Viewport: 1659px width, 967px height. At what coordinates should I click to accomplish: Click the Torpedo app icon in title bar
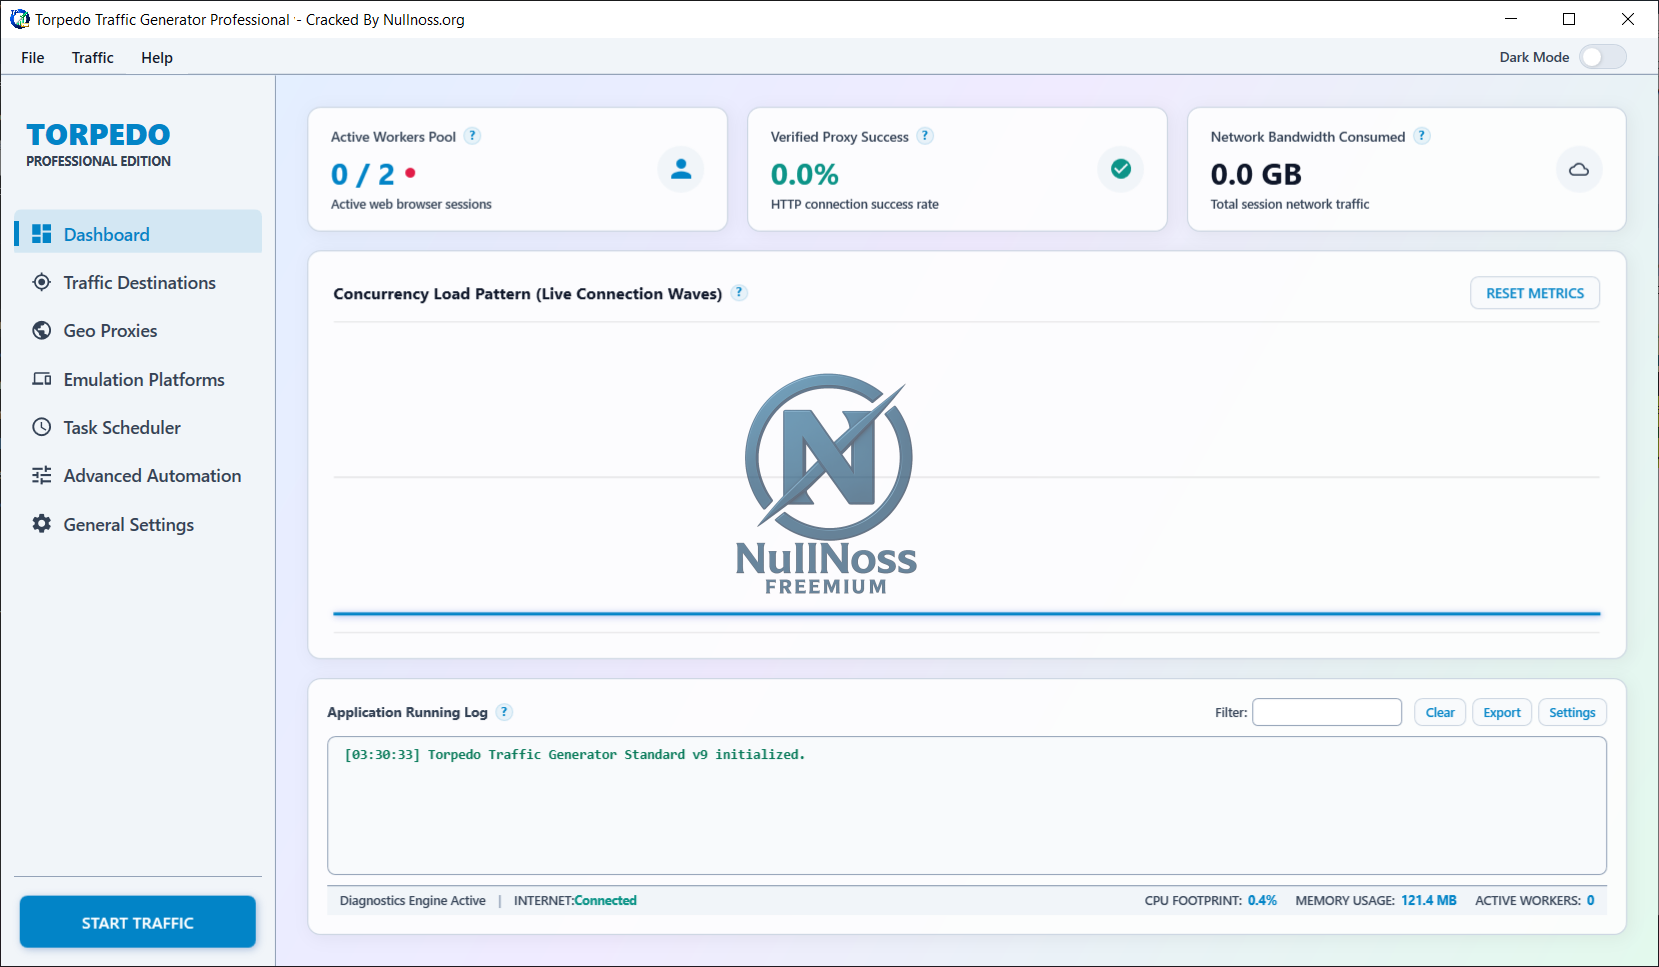click(19, 19)
